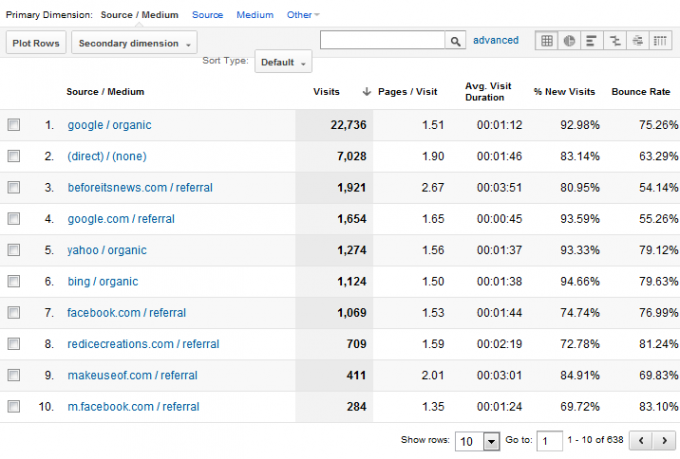The width and height of the screenshot is (680, 459).
Task: Click the magnifier search icon
Action: pos(455,41)
